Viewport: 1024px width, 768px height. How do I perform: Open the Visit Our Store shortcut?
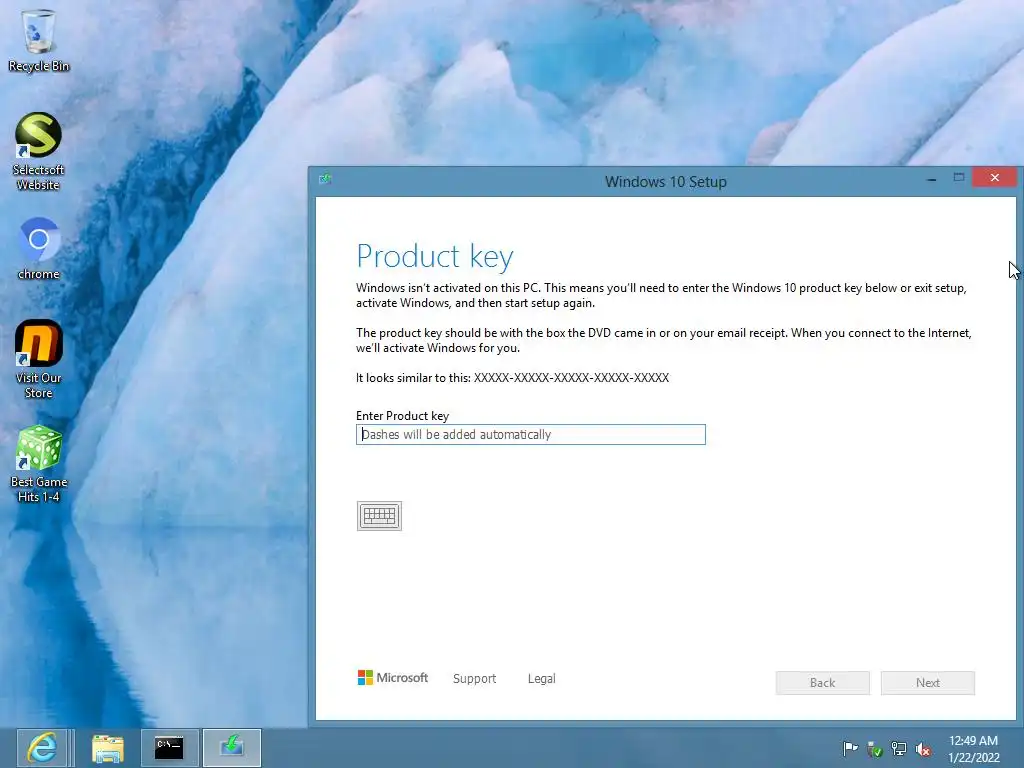click(39, 359)
